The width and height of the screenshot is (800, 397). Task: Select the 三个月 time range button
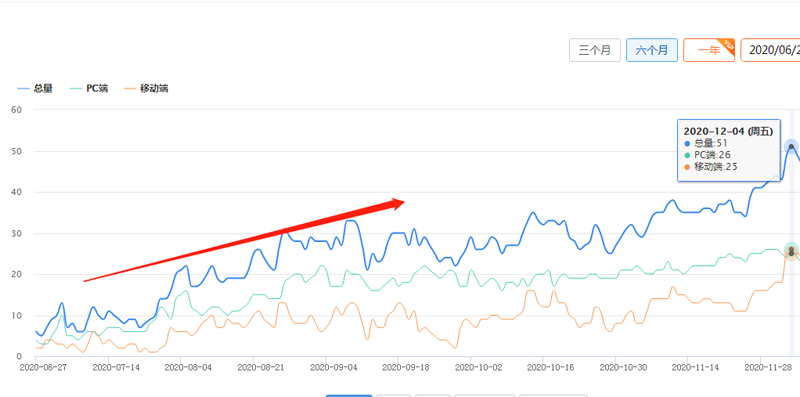click(x=595, y=50)
